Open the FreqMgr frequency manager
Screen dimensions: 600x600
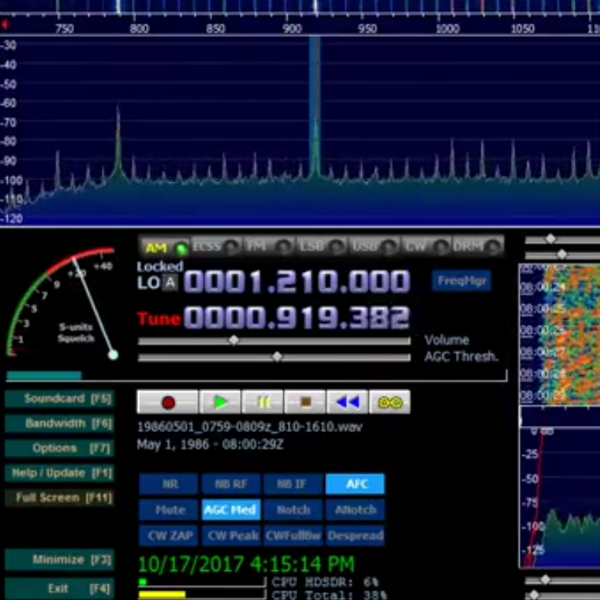(462, 281)
